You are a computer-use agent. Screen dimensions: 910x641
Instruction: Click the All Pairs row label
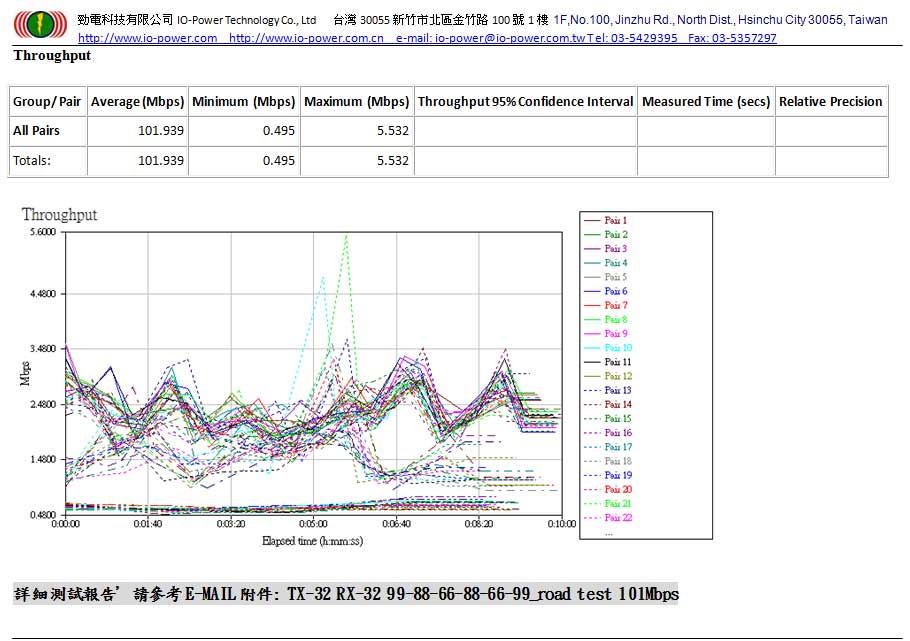tap(36, 131)
